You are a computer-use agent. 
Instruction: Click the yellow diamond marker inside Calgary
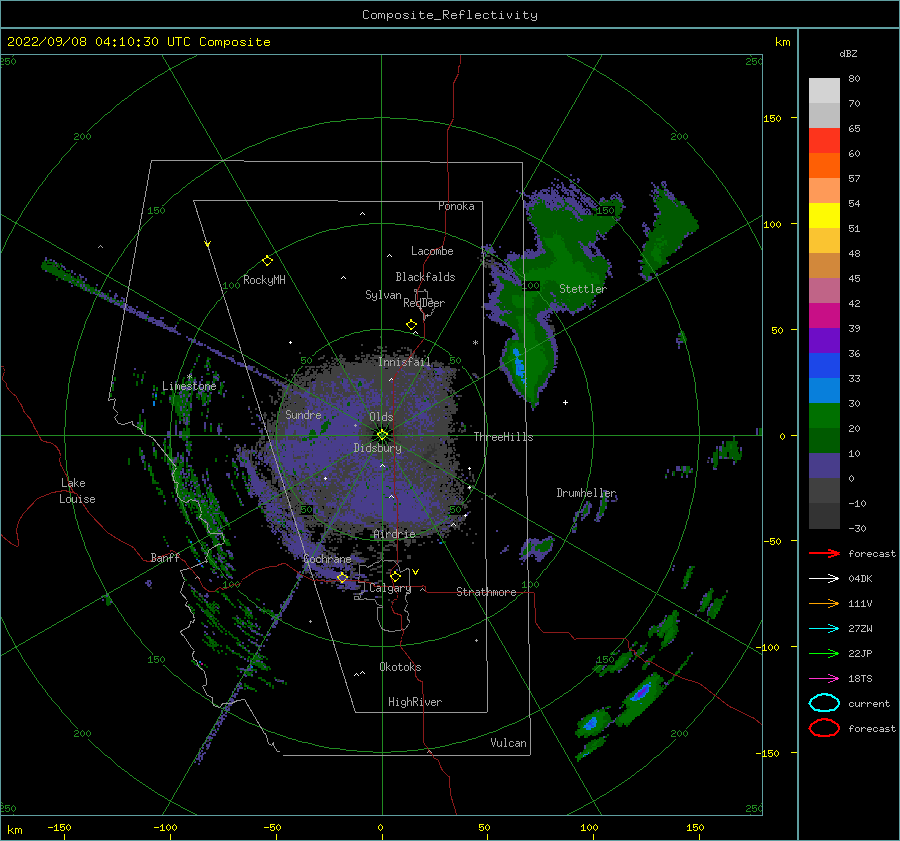tap(395, 576)
